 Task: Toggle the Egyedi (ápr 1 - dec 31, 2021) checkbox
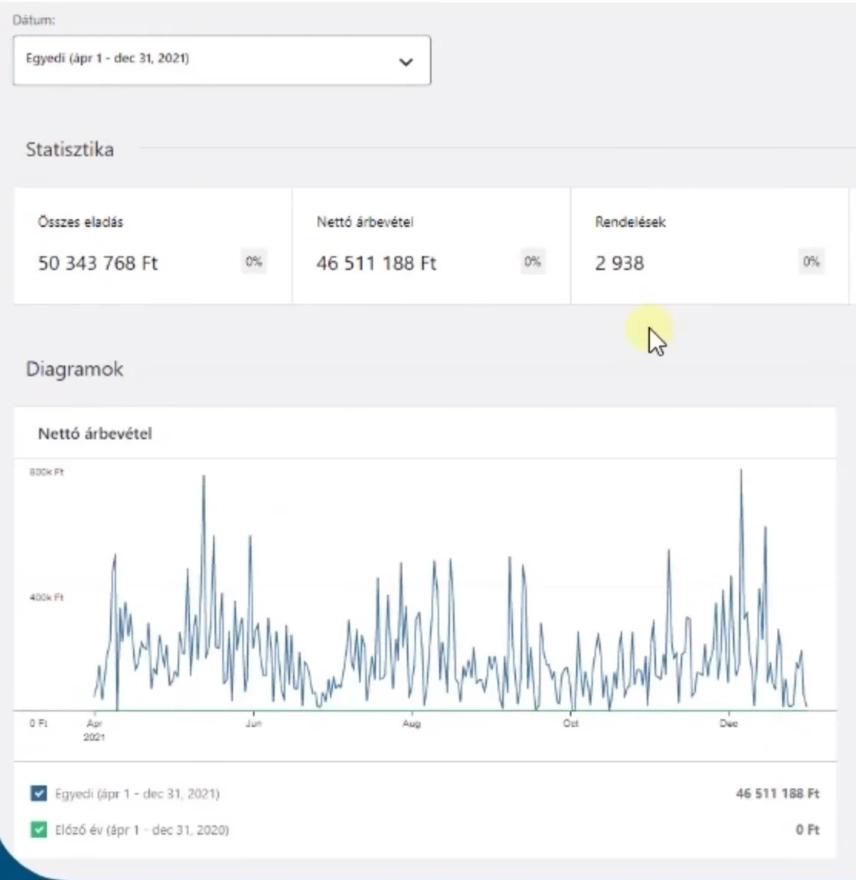[x=39, y=794]
